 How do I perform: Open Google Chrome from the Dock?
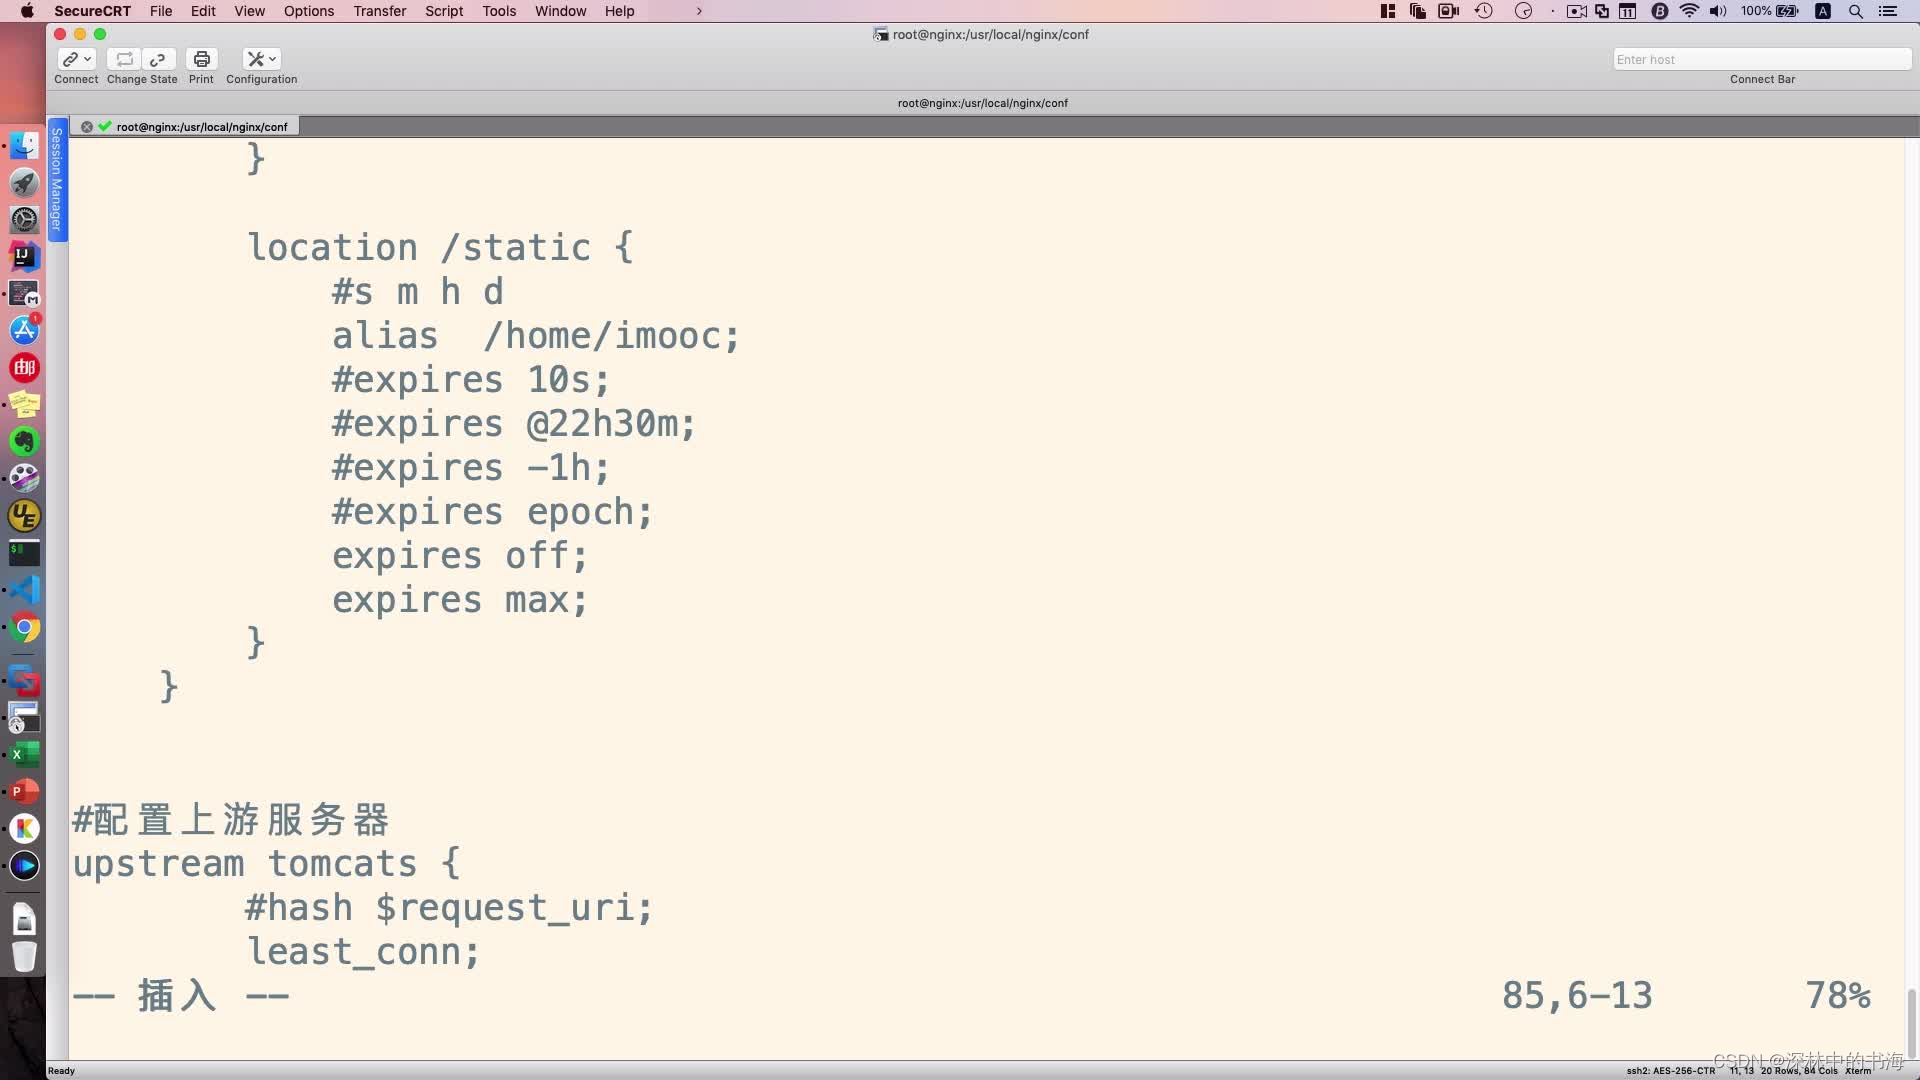click(x=25, y=628)
